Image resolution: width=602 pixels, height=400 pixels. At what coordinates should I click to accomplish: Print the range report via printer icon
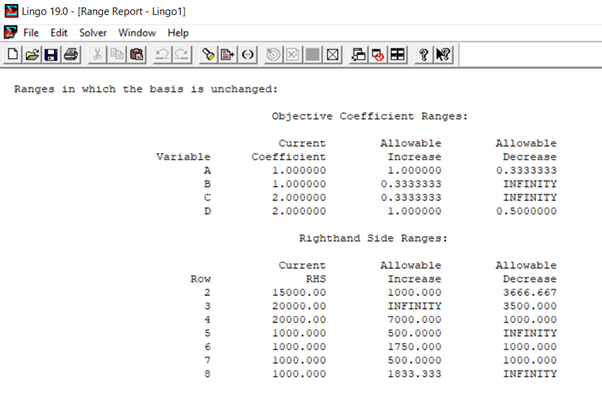pos(71,55)
